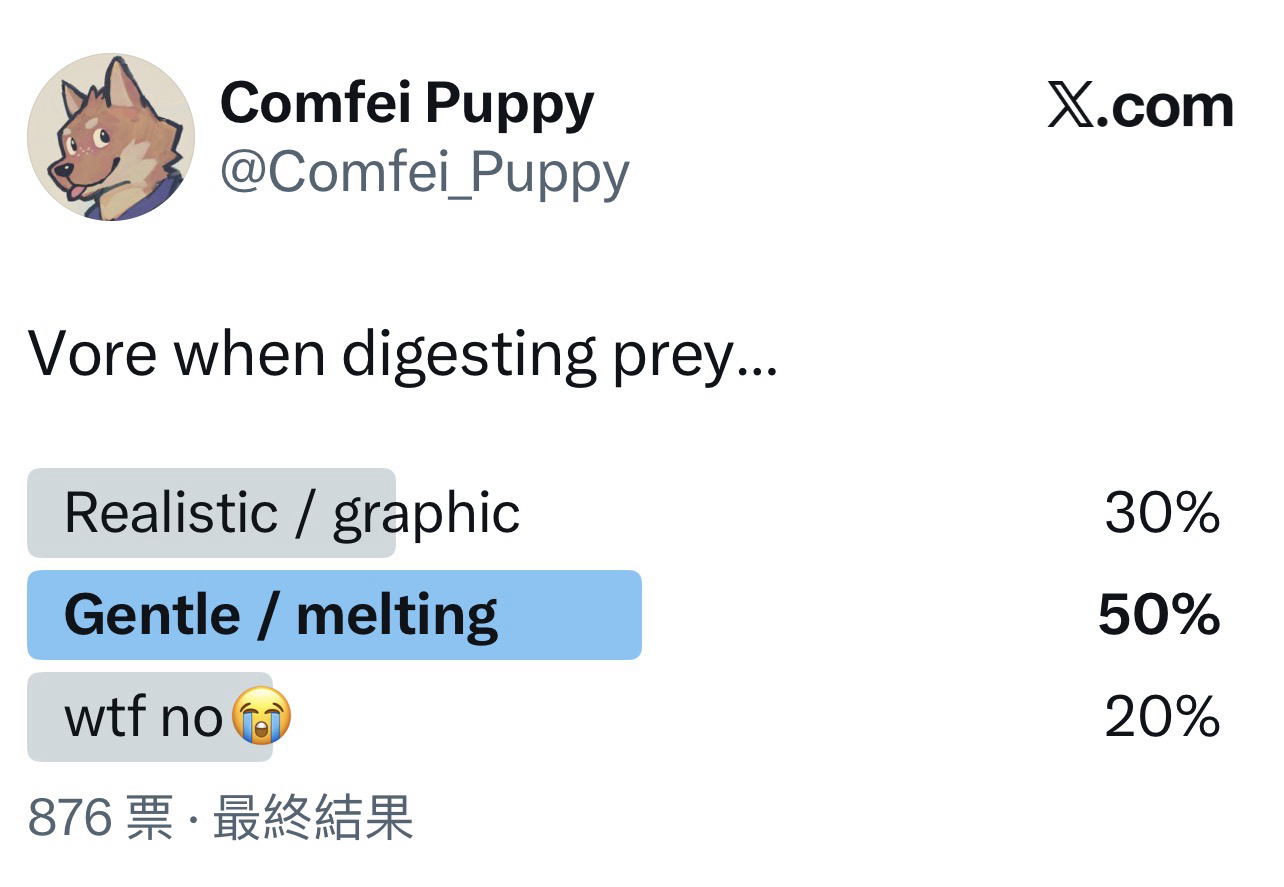Click the @Comfei_Puppy handle
1284x887 pixels.
click(x=424, y=172)
